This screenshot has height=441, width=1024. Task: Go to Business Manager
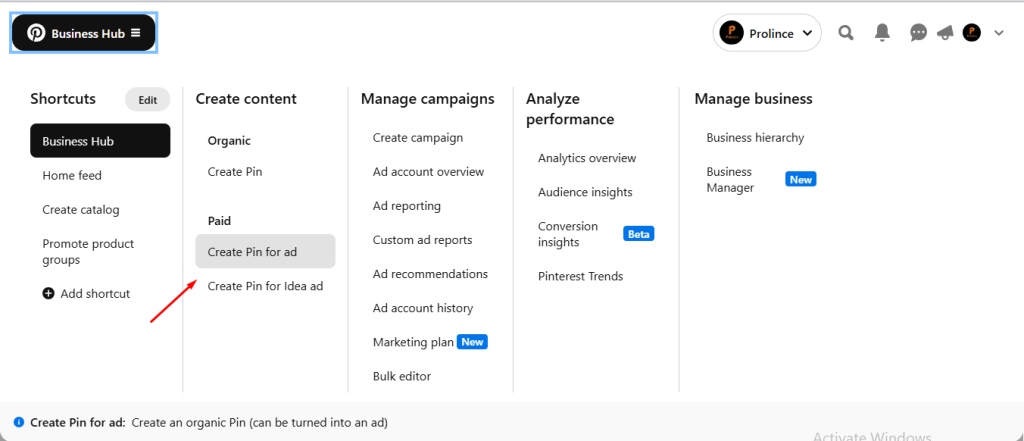tap(730, 180)
